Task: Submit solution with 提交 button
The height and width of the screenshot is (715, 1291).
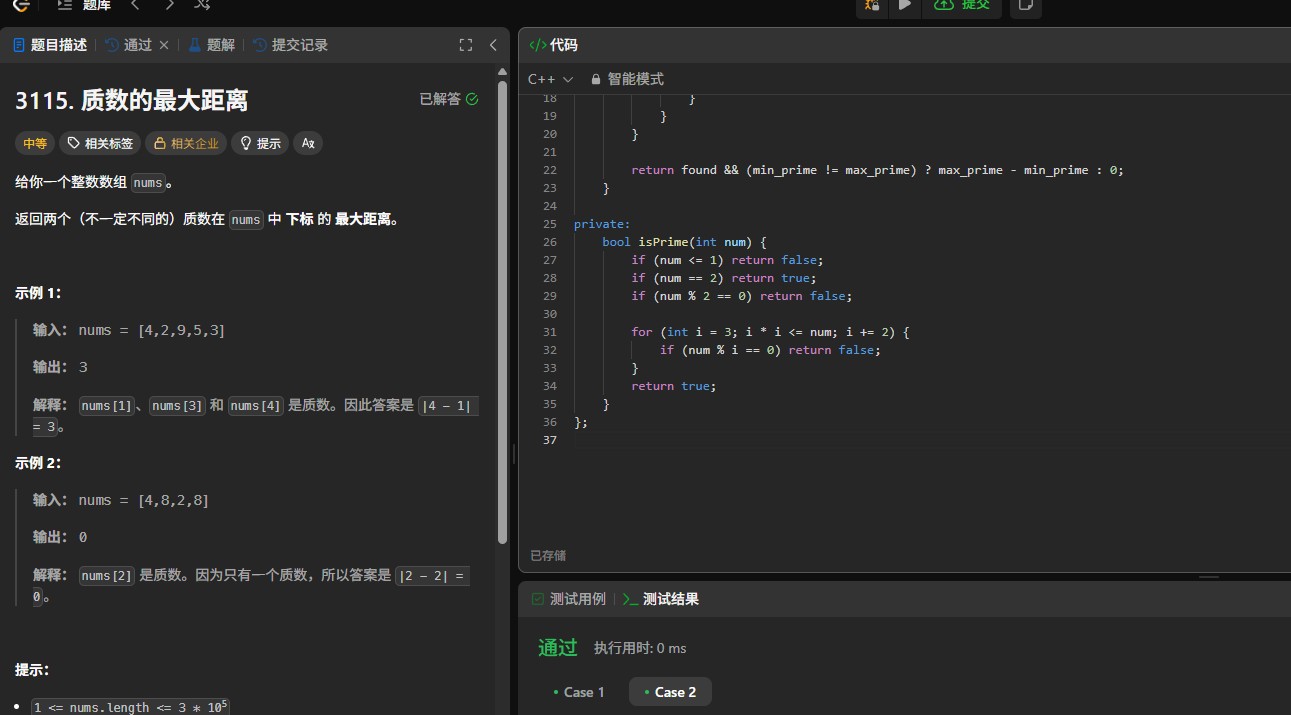Action: pyautogui.click(x=962, y=6)
